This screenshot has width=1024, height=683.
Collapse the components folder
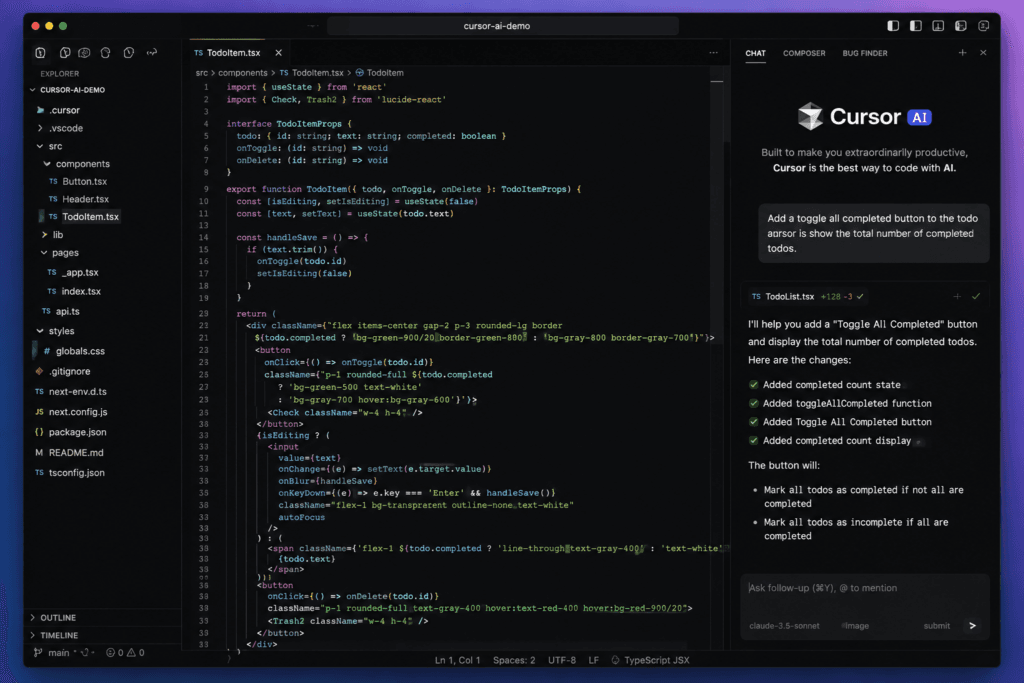(47, 164)
